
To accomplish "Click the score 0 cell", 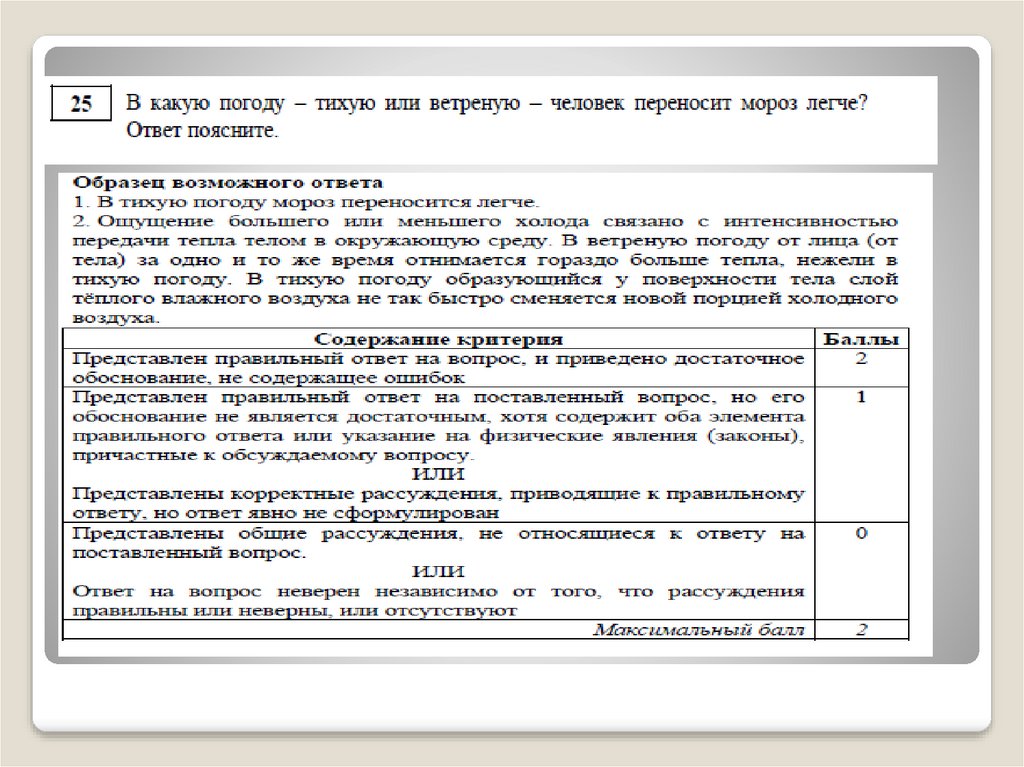I will point(860,534).
